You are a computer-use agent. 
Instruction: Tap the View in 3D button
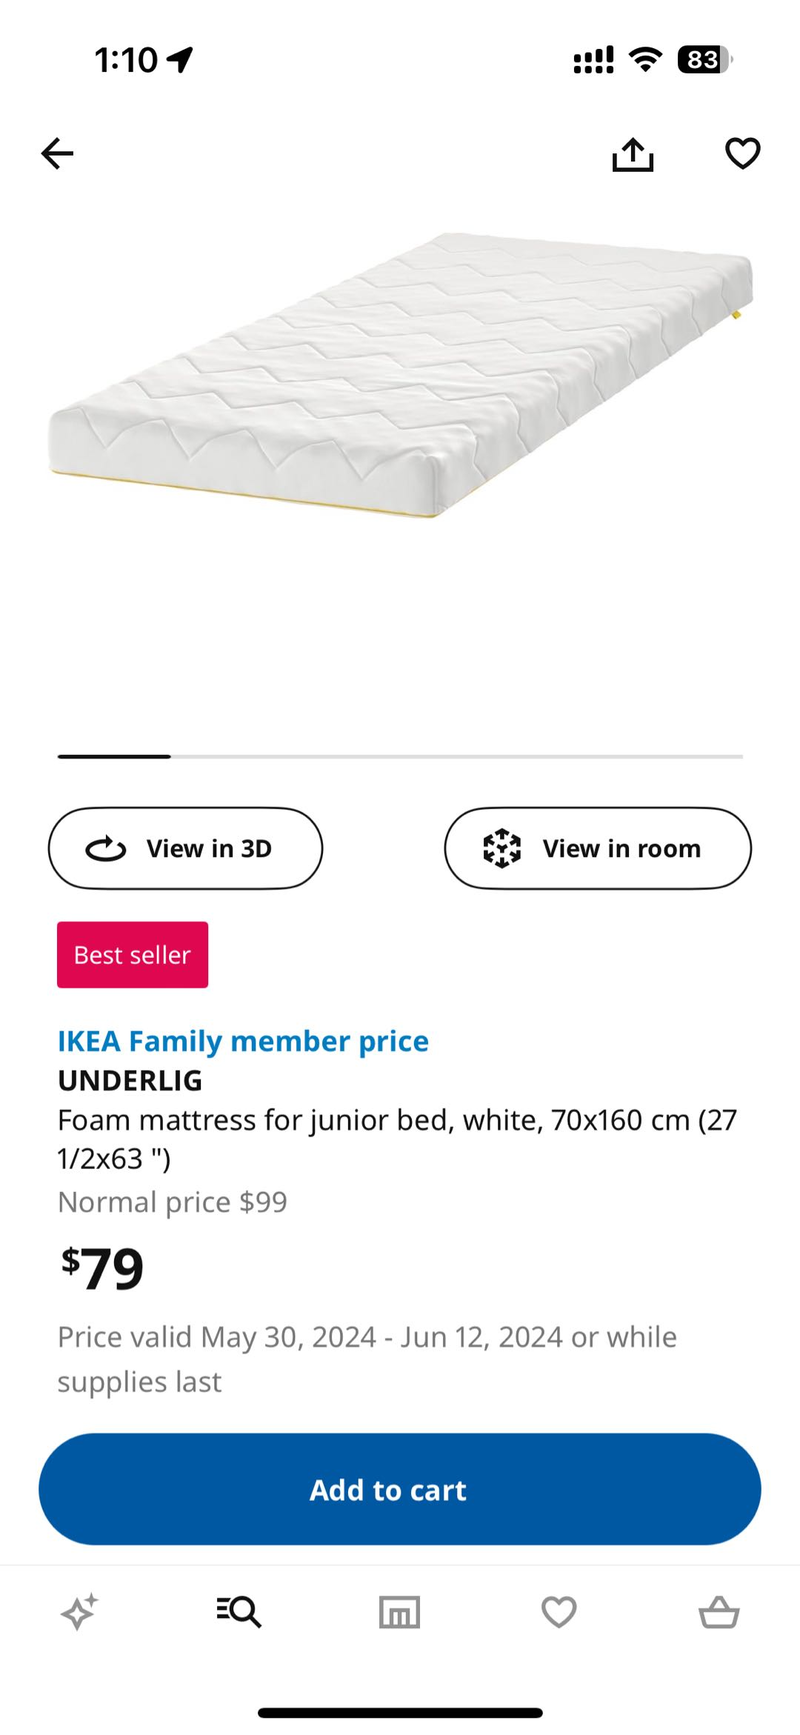pos(186,848)
